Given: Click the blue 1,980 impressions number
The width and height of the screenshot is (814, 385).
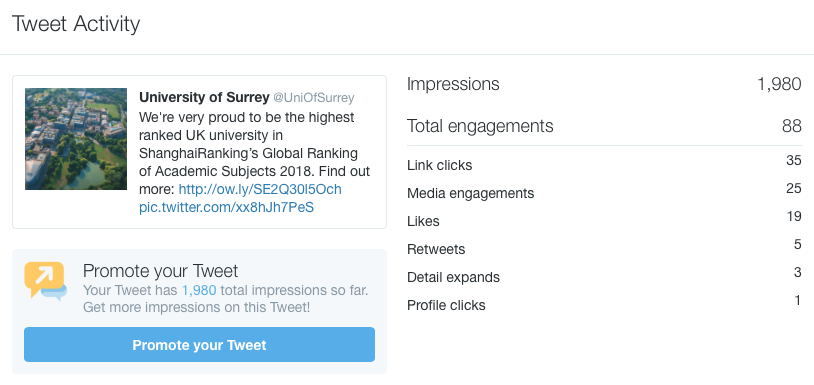Looking at the screenshot, I should click(199, 290).
